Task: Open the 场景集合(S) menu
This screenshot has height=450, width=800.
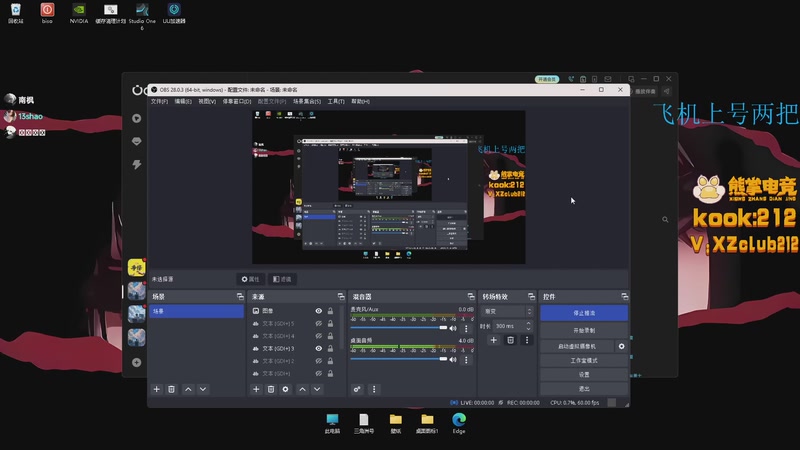Action: click(x=307, y=102)
